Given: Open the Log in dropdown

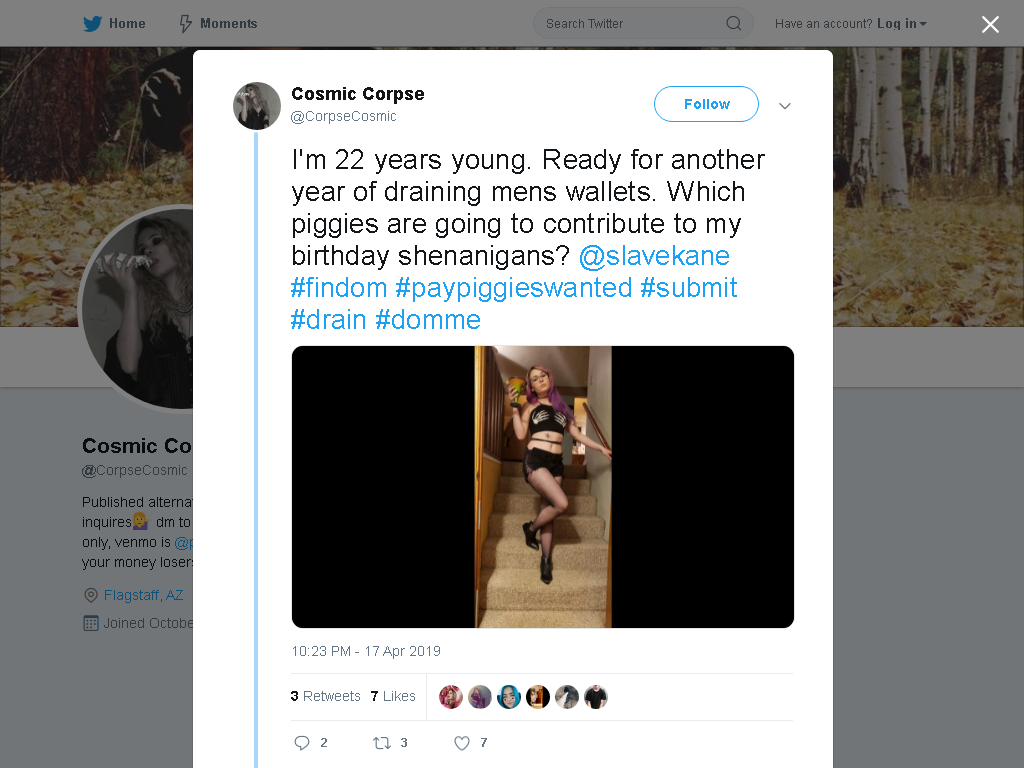Looking at the screenshot, I should coord(902,24).
